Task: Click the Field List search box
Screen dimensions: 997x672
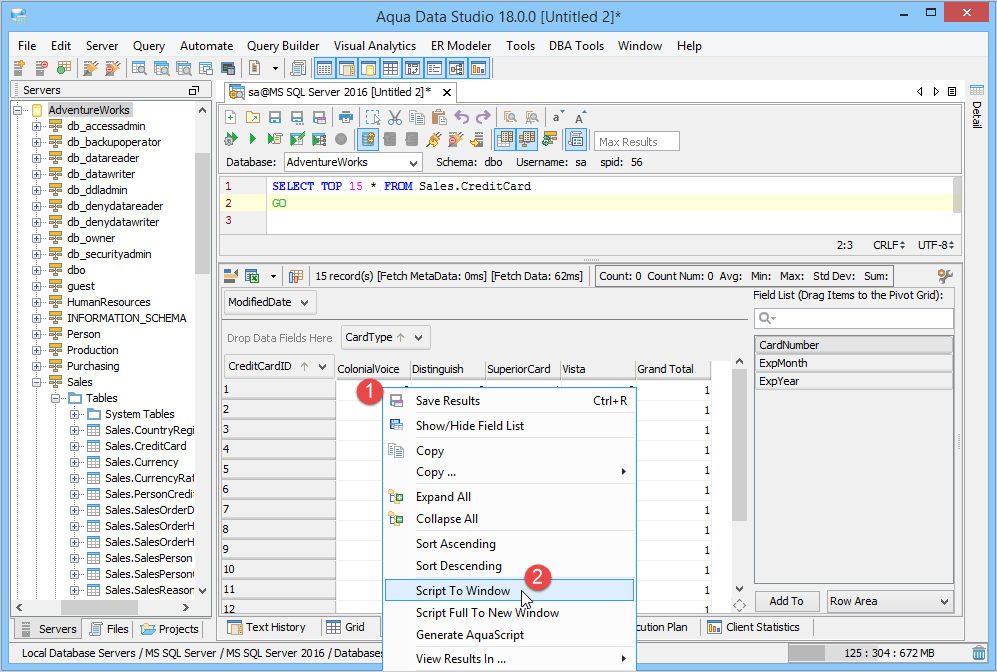Action: coord(853,319)
